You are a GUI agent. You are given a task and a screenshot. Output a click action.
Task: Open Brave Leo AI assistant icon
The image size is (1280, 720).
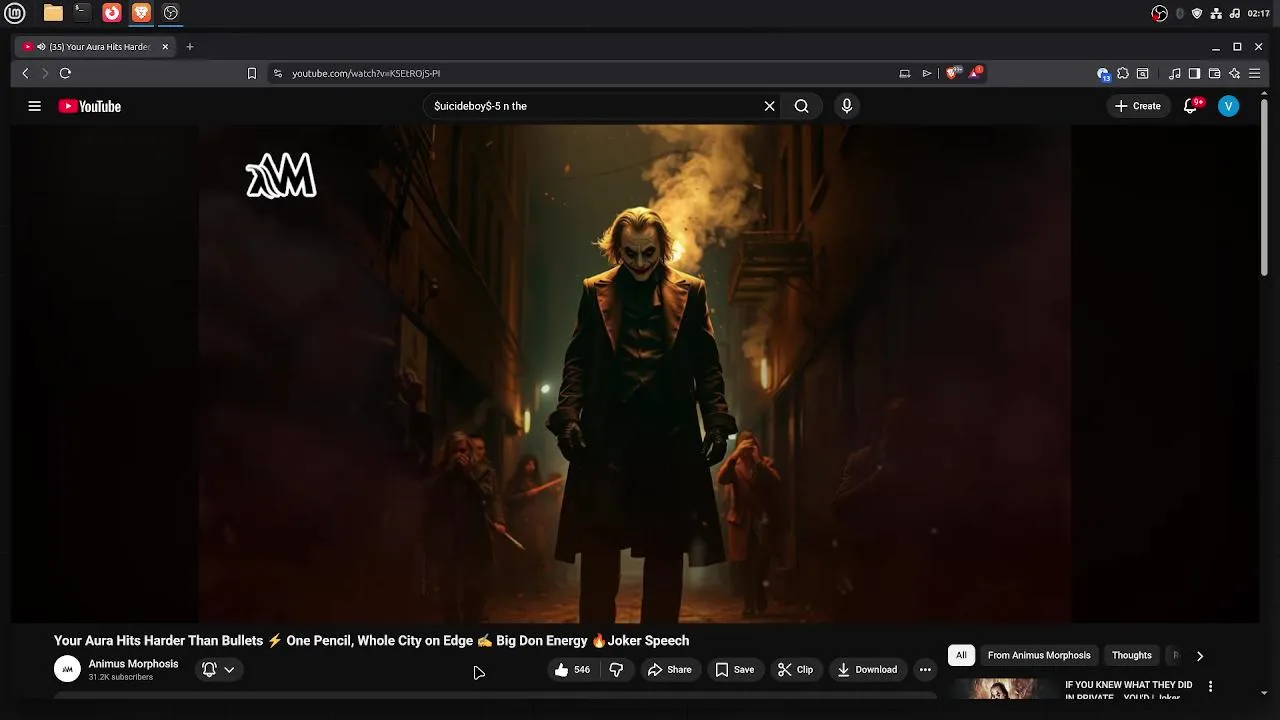(1234, 73)
